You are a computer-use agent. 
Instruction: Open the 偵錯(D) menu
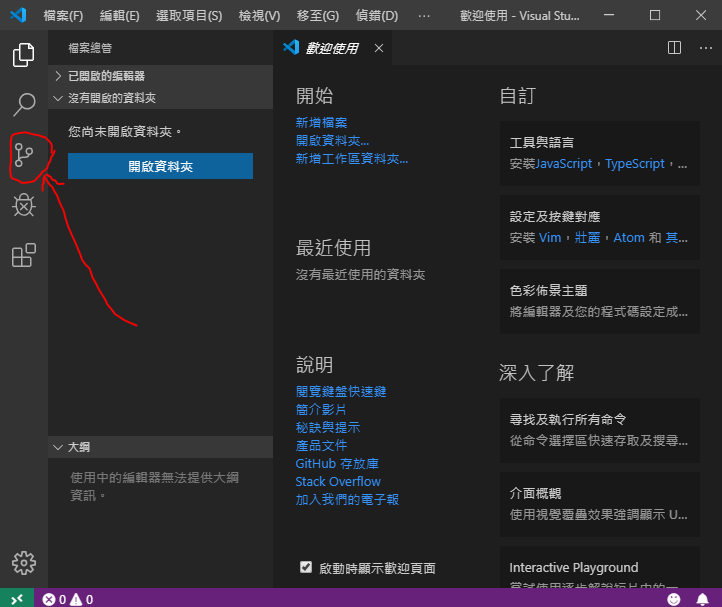point(377,16)
